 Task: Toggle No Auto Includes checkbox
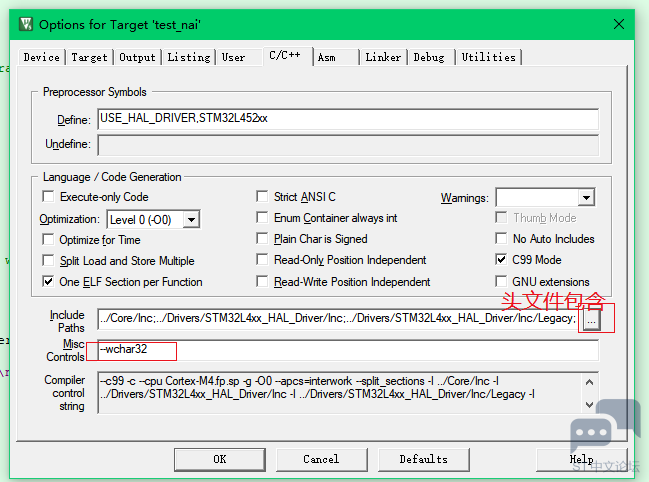(501, 238)
